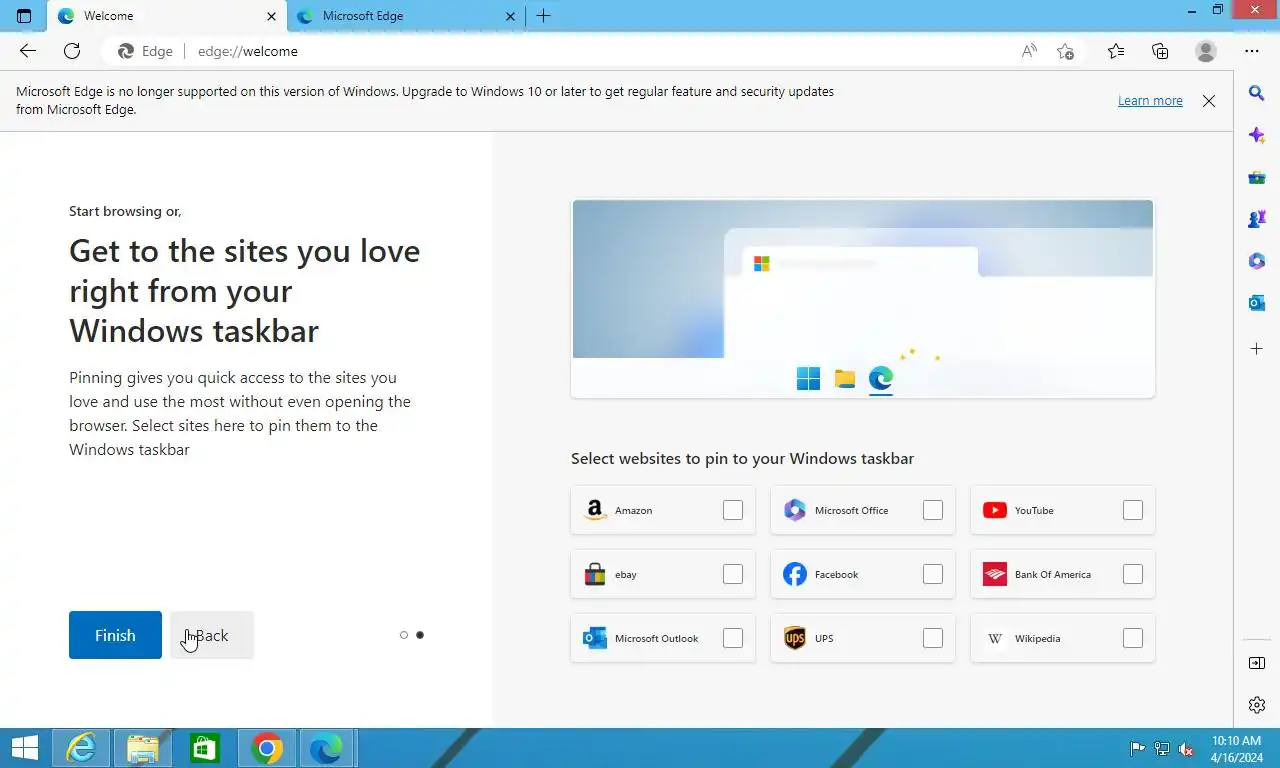Launch Google Chrome from taskbar
This screenshot has height=768, width=1280.
pyautogui.click(x=267, y=748)
